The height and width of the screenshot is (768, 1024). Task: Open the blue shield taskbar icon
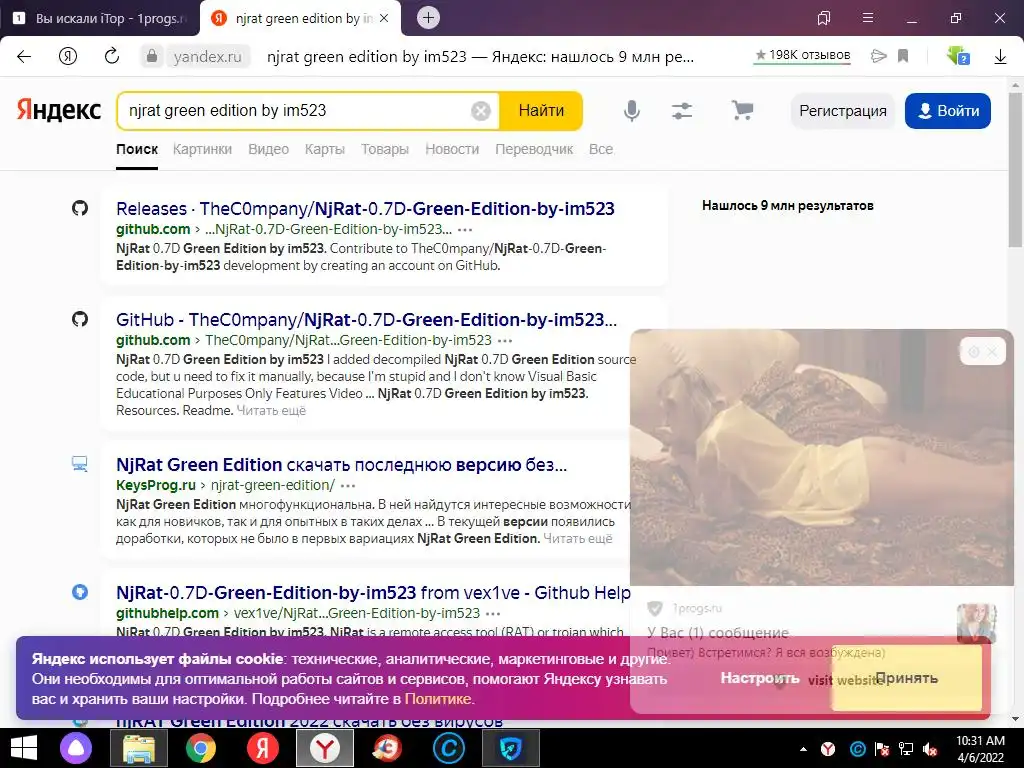[x=511, y=748]
